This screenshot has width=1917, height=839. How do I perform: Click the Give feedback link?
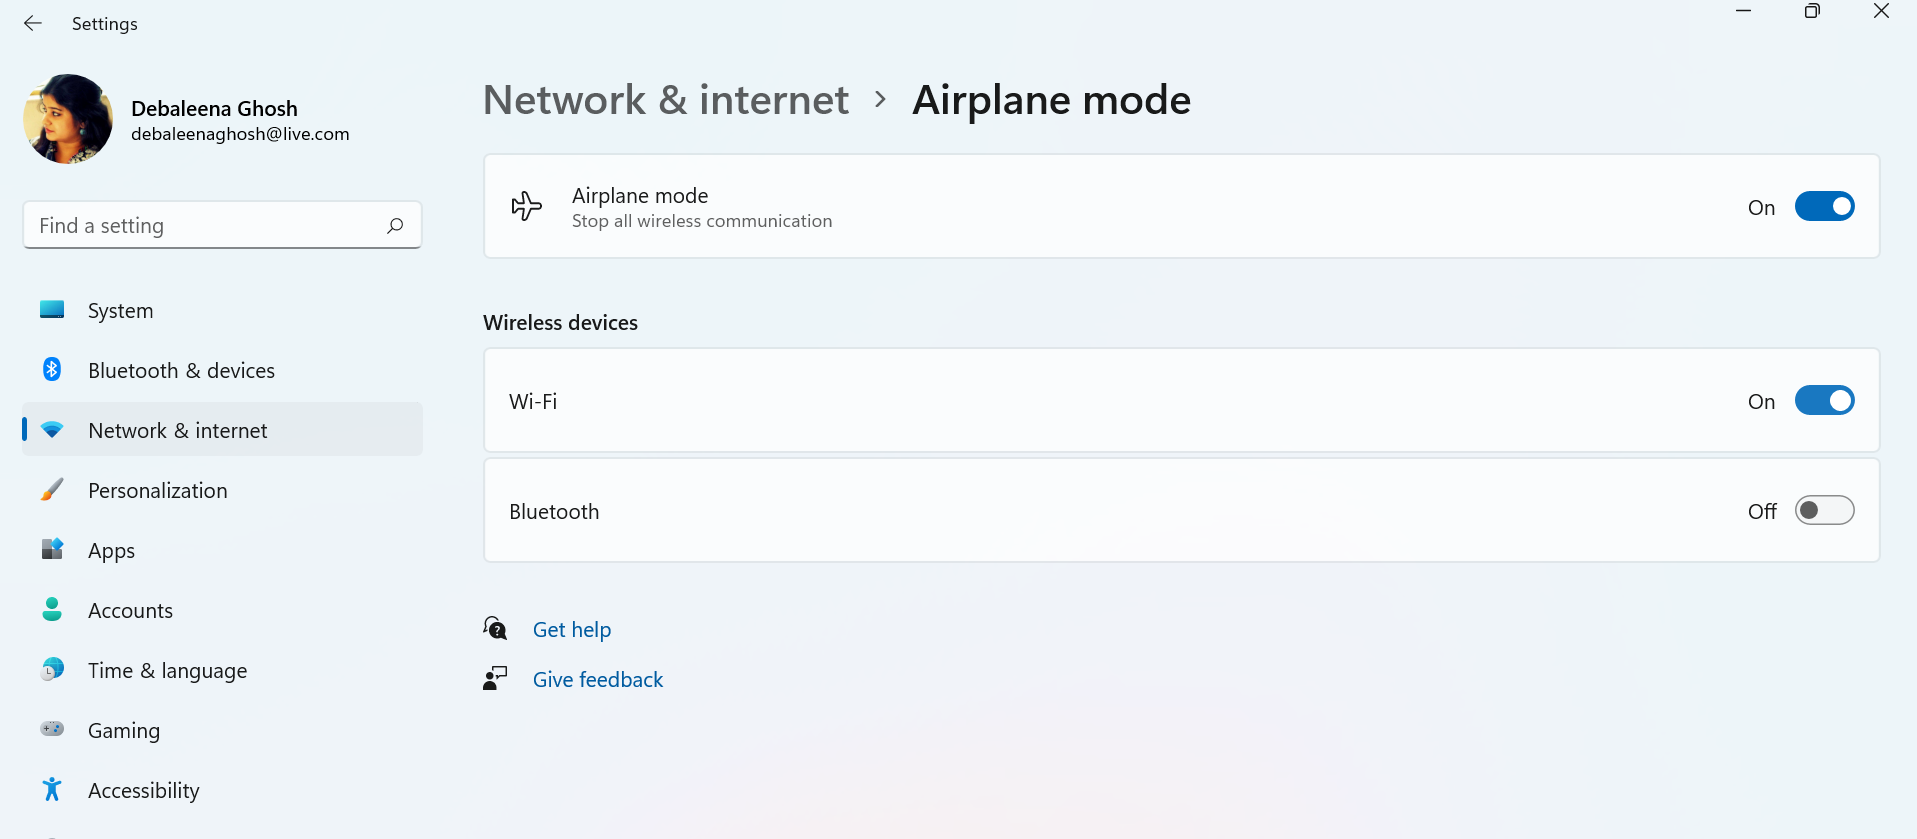point(597,679)
